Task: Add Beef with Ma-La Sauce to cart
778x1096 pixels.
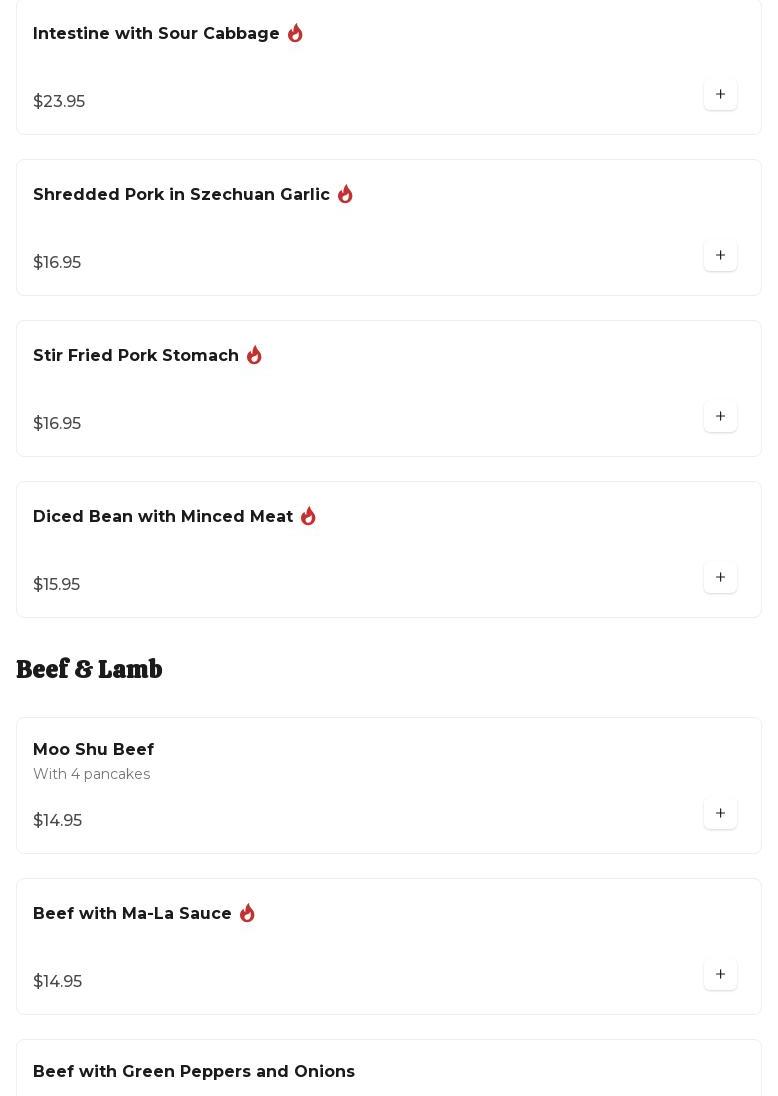Action: [720, 974]
